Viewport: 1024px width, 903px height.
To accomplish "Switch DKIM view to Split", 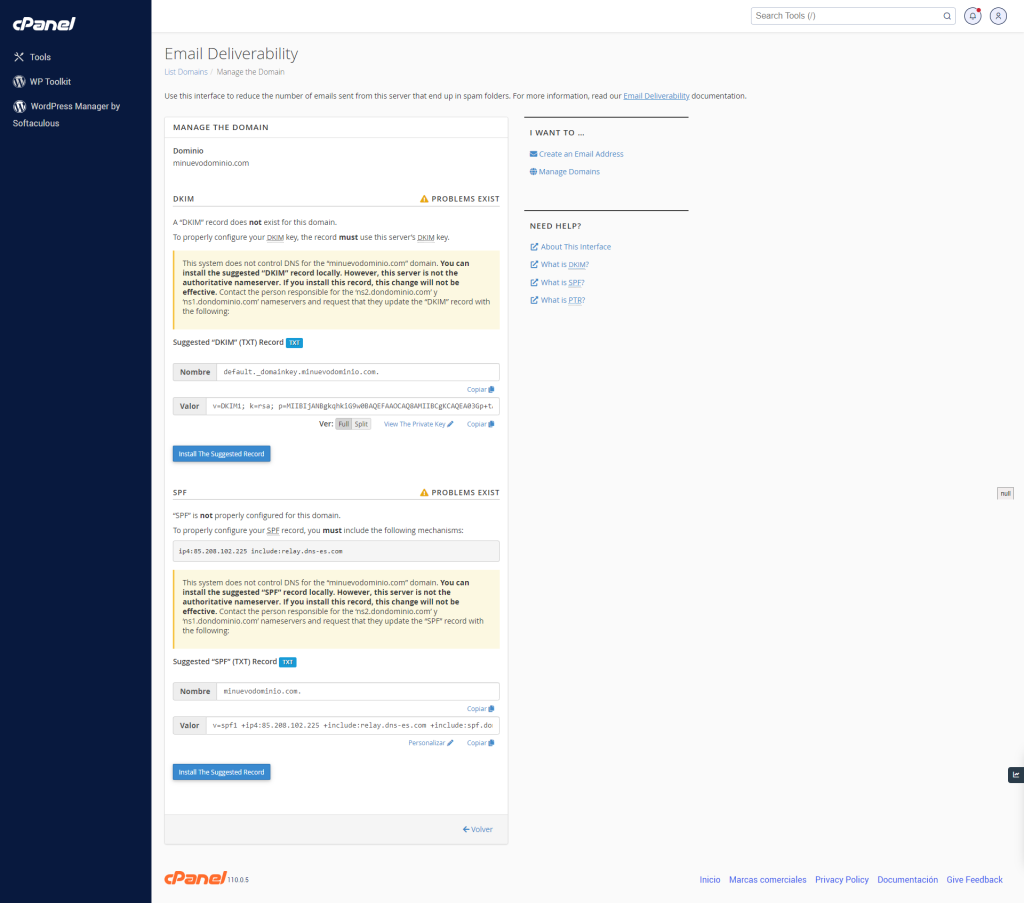I will click(x=361, y=424).
